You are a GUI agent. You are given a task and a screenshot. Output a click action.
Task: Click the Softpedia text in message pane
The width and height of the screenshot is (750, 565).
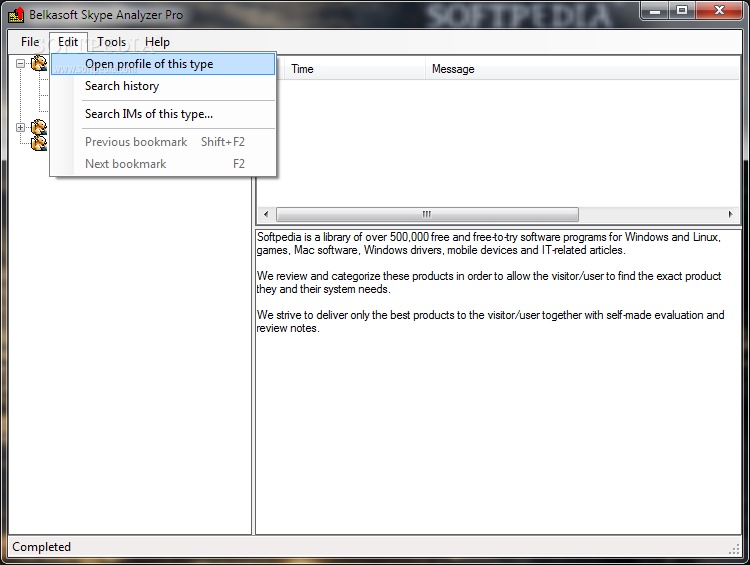click(x=489, y=244)
